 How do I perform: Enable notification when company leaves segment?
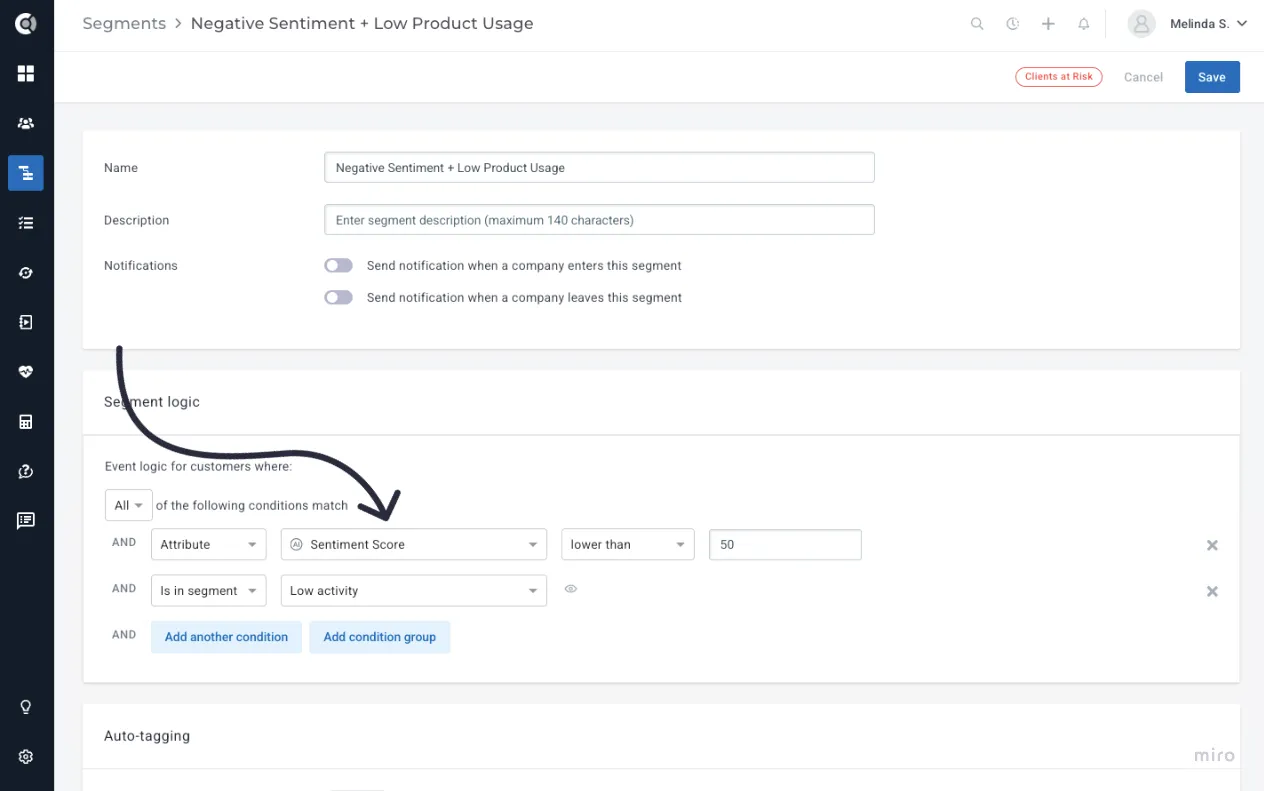tap(339, 297)
